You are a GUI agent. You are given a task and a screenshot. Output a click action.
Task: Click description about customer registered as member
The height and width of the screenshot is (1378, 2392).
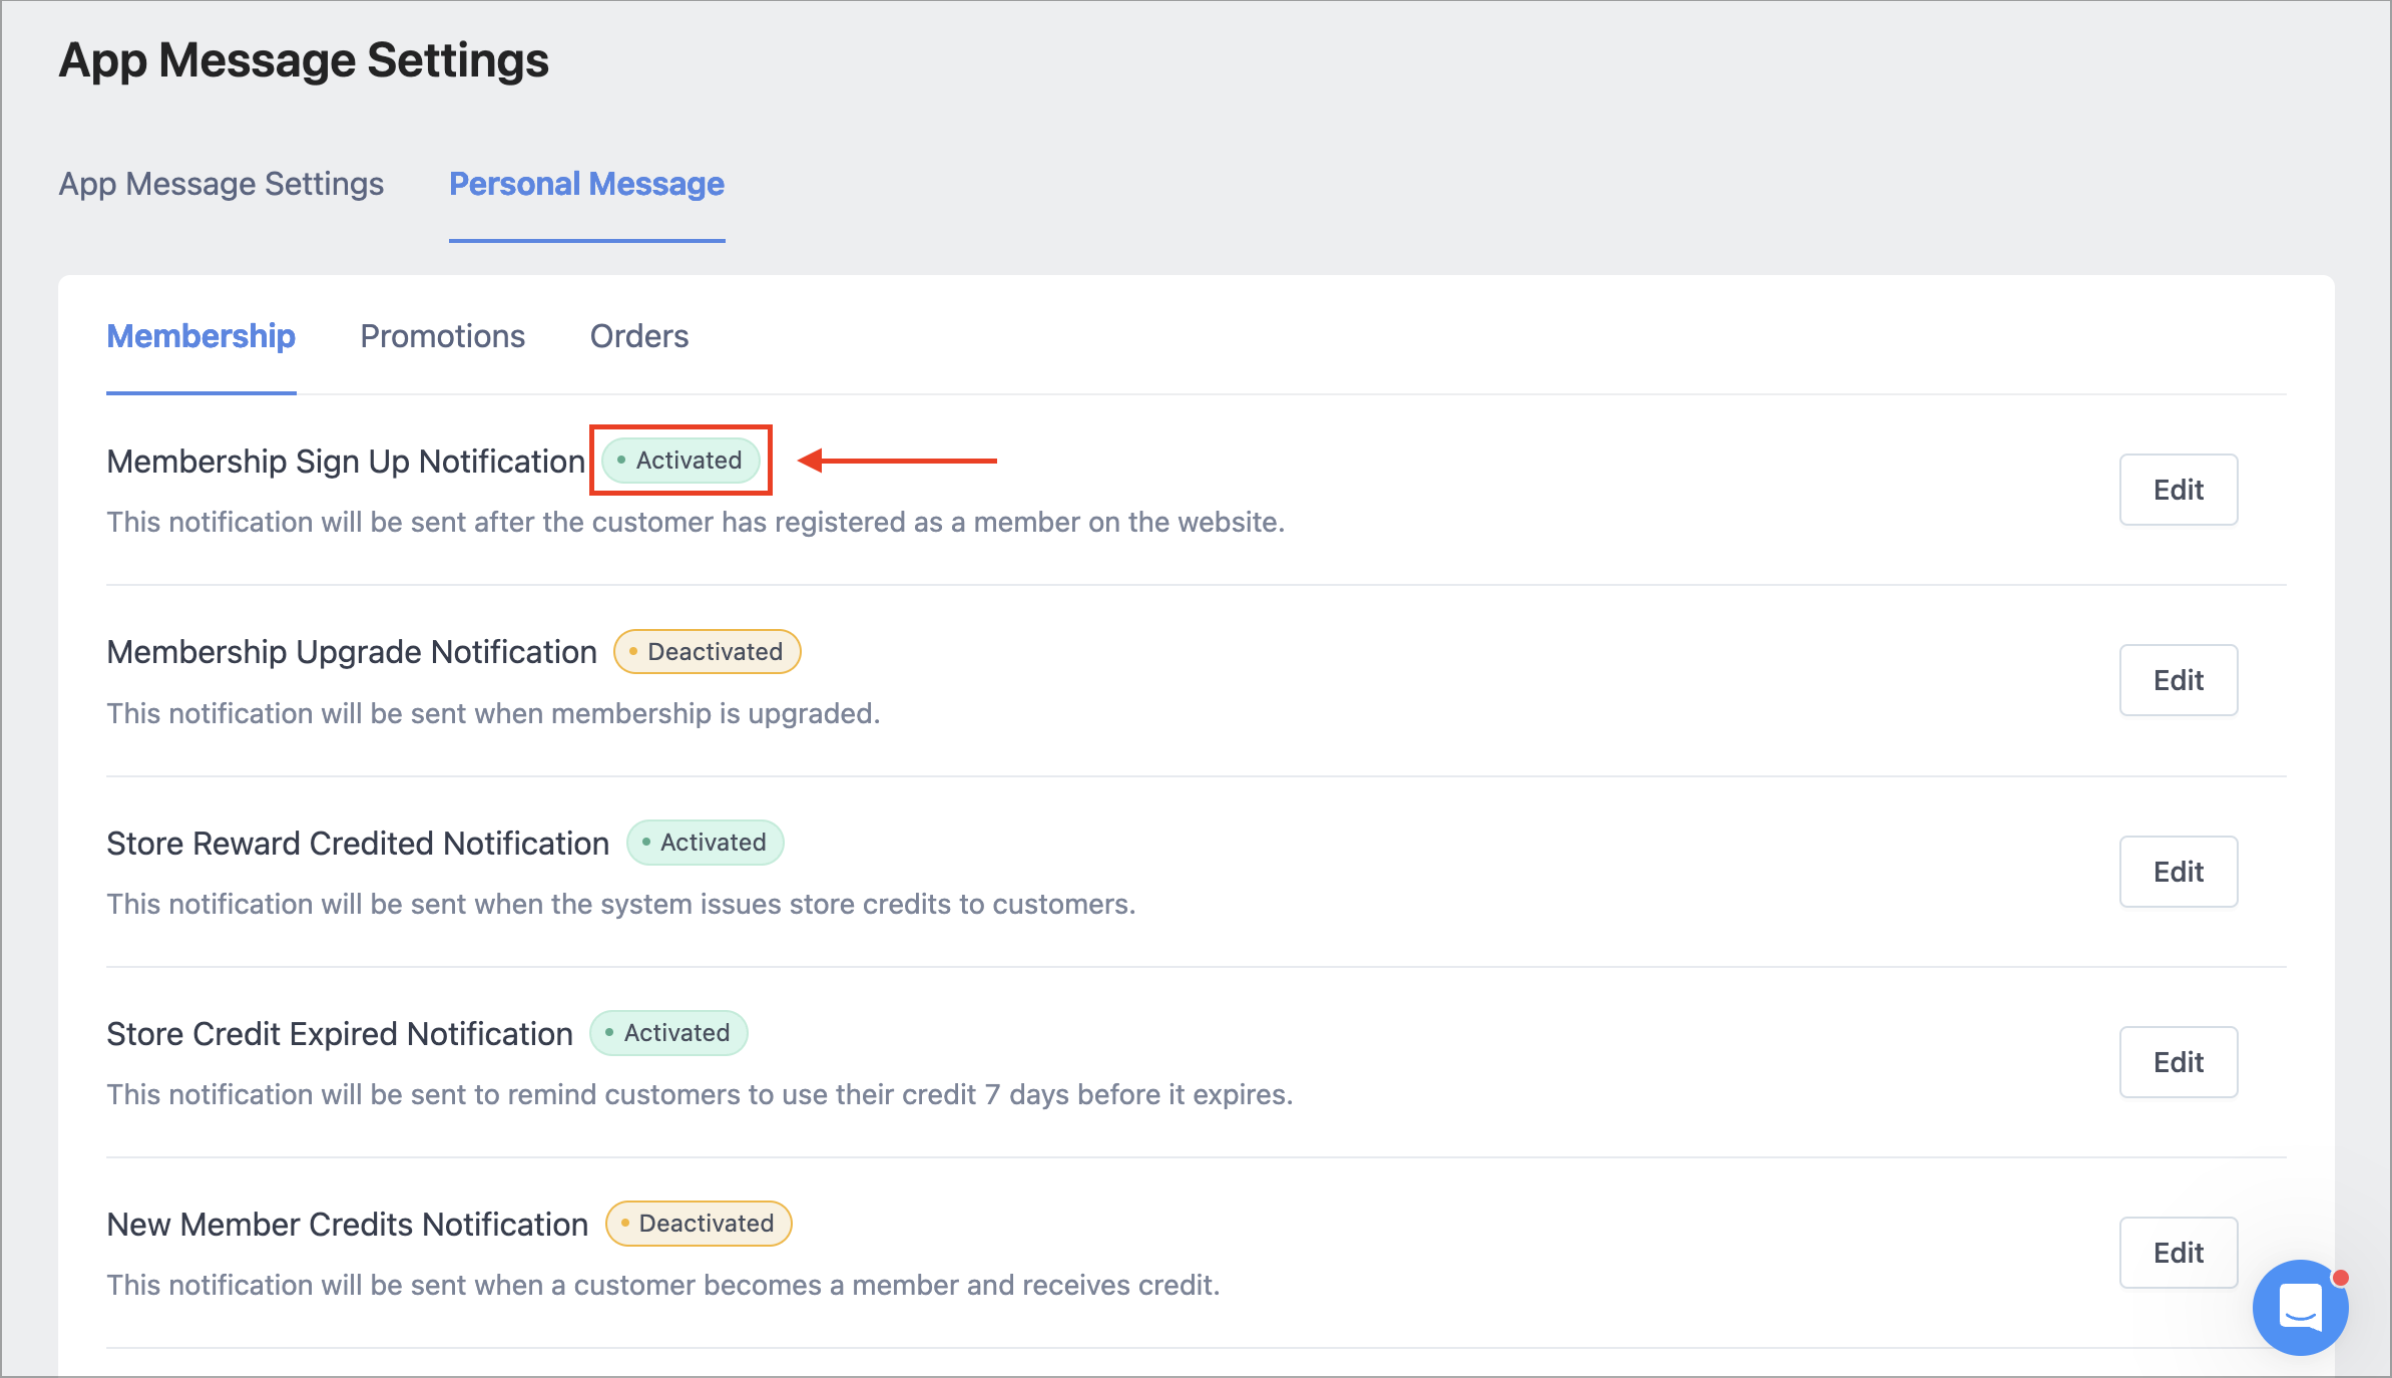[696, 522]
